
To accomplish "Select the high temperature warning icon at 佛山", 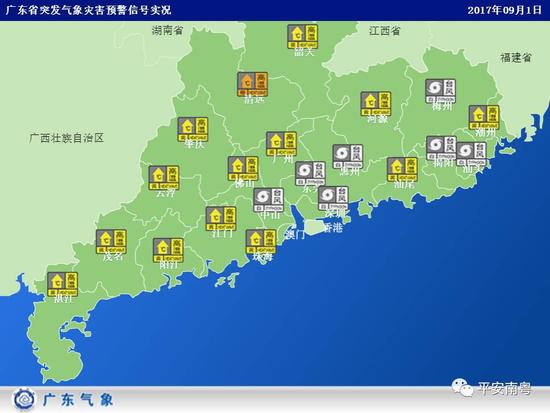I will pyautogui.click(x=243, y=168).
